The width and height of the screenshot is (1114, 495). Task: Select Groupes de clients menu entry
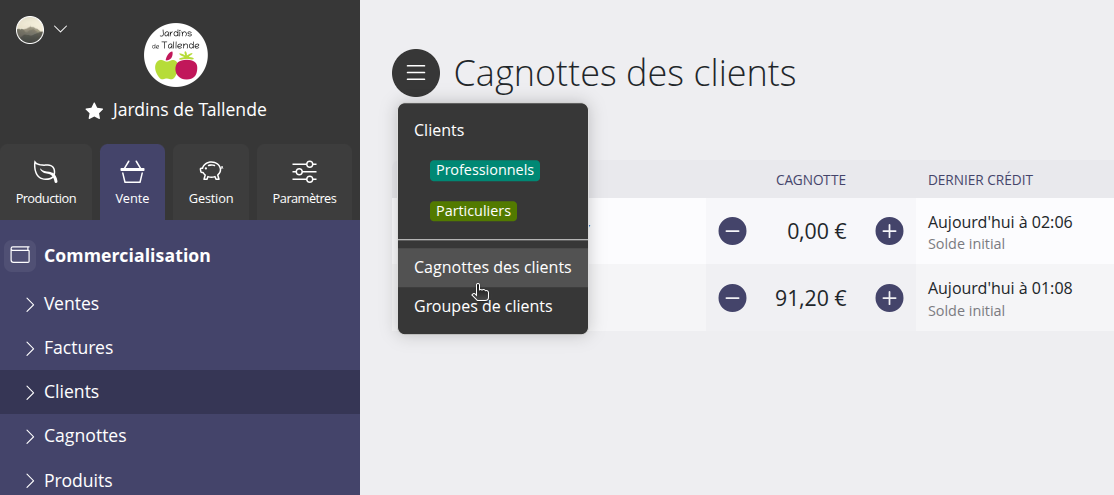(483, 306)
